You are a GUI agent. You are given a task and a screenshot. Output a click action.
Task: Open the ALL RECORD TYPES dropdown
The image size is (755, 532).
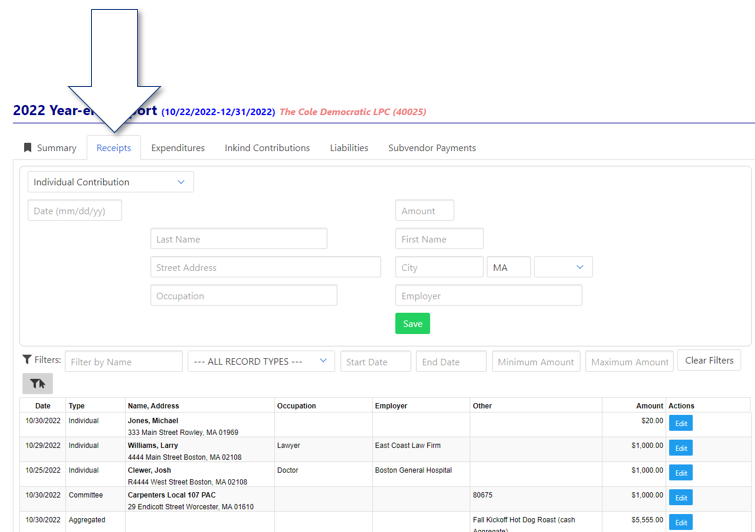(x=261, y=362)
